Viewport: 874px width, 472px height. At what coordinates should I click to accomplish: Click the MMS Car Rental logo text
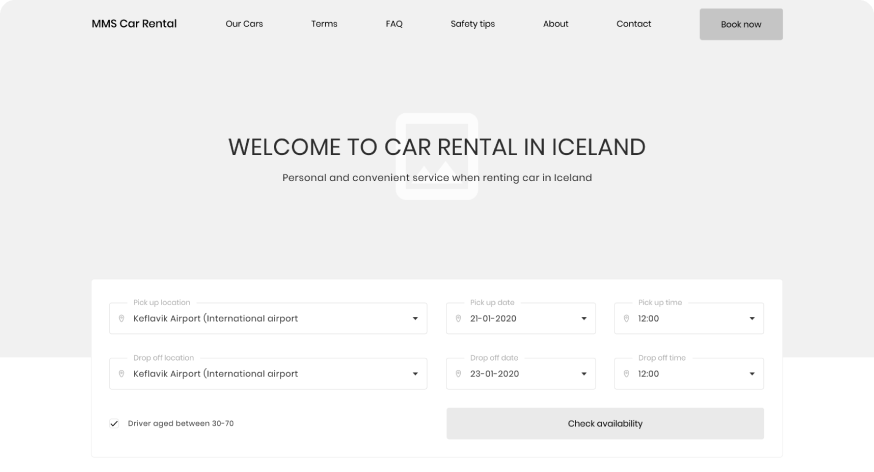coord(134,24)
